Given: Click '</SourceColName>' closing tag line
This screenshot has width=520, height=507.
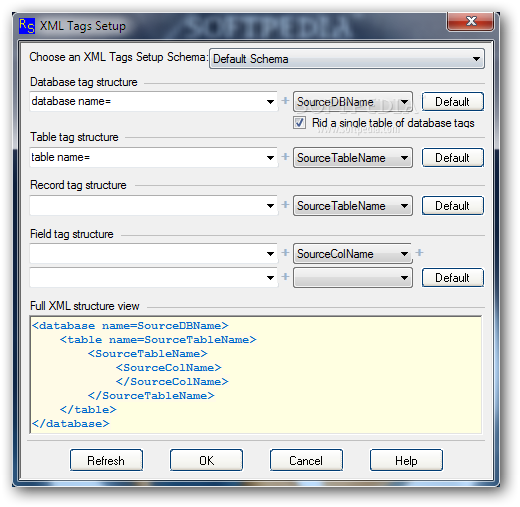Looking at the screenshot, I should (172, 382).
